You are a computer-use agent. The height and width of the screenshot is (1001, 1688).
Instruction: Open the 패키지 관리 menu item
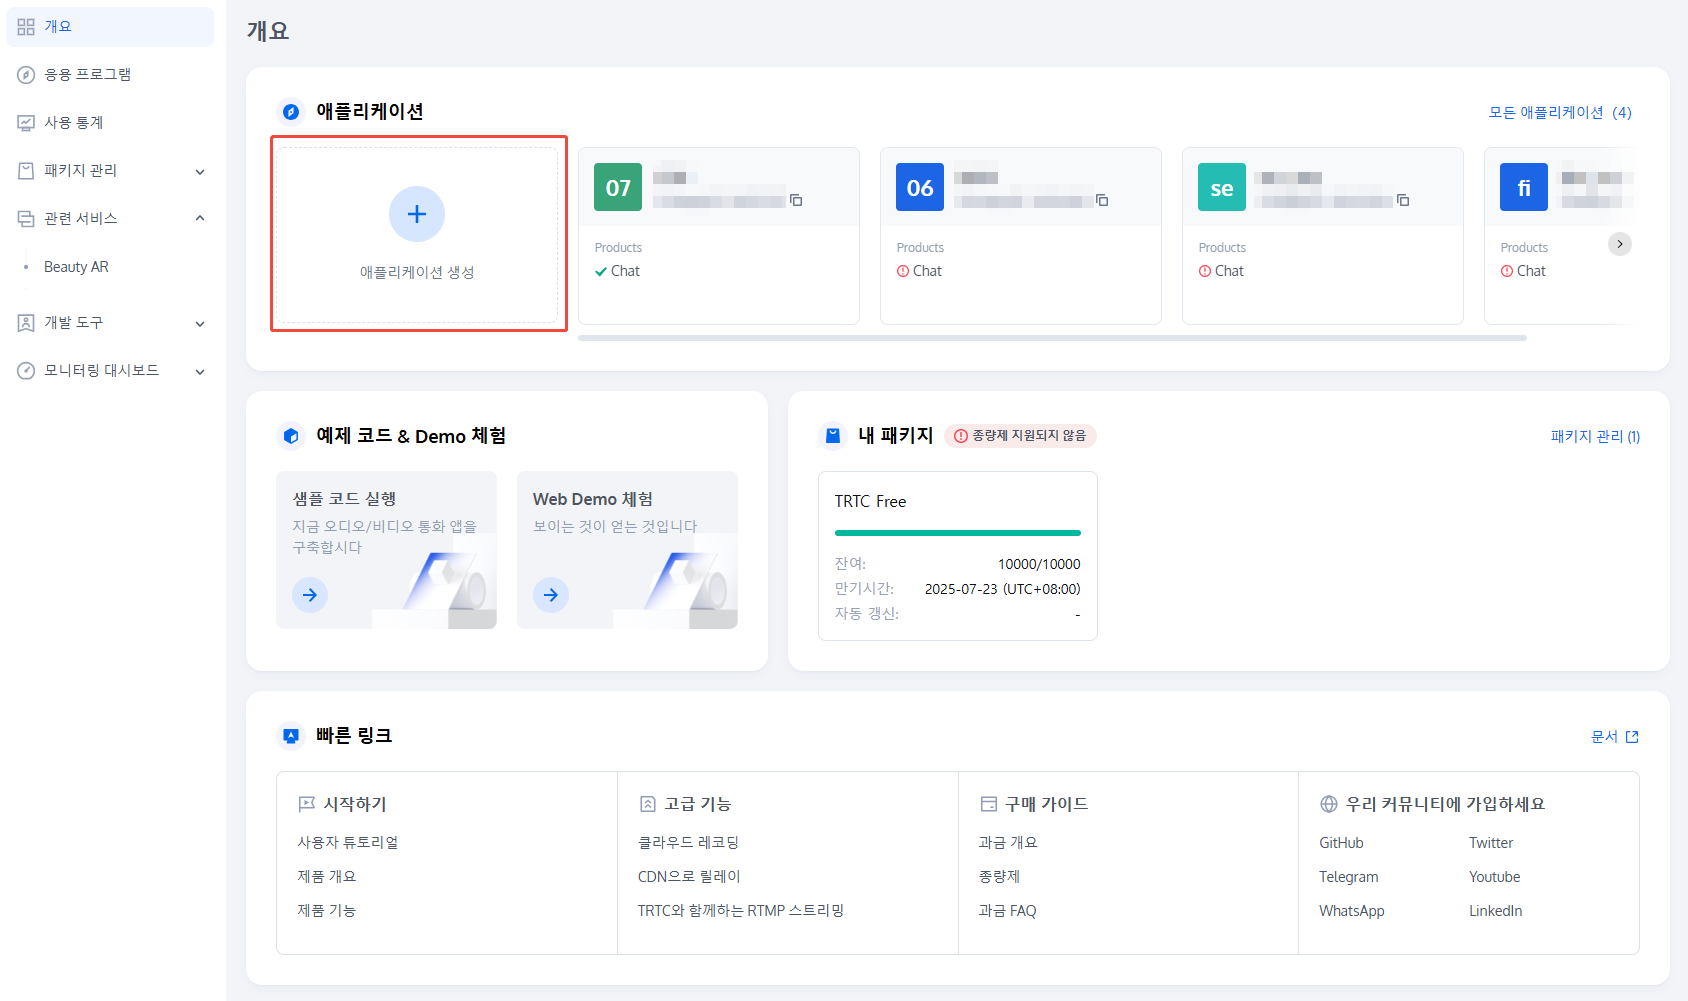tap(110, 171)
